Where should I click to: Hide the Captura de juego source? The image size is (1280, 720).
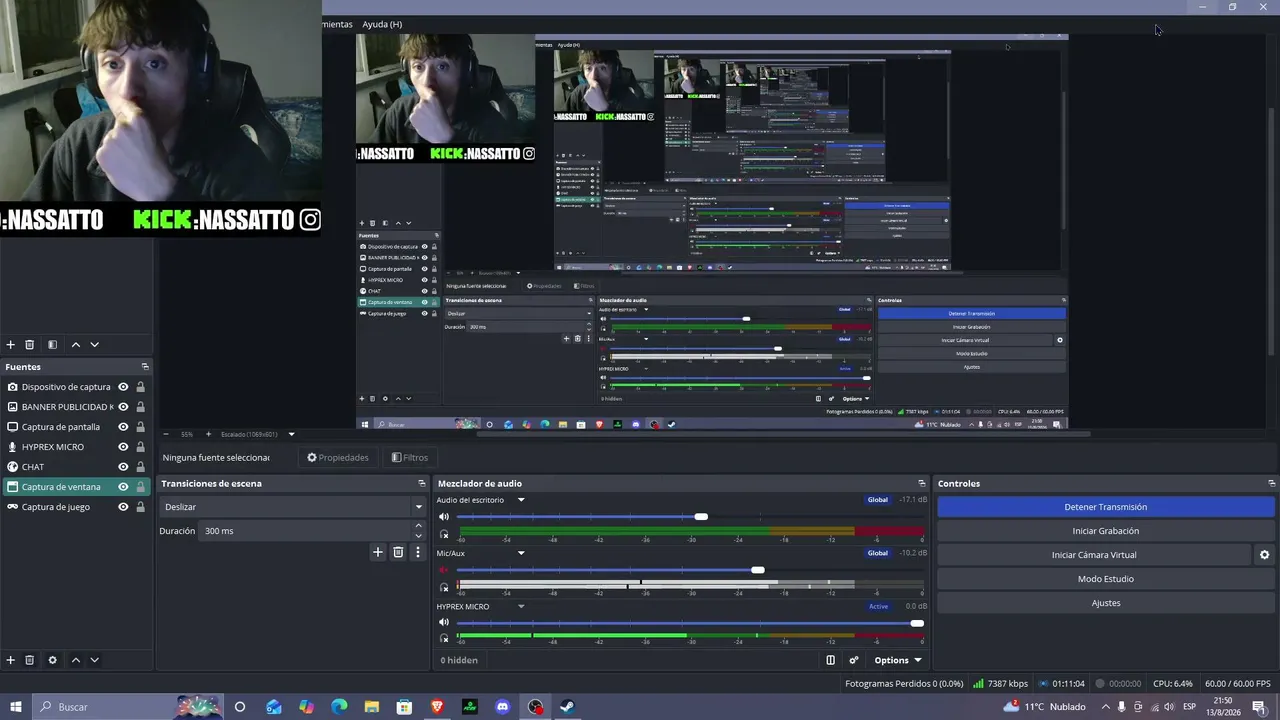pos(123,507)
